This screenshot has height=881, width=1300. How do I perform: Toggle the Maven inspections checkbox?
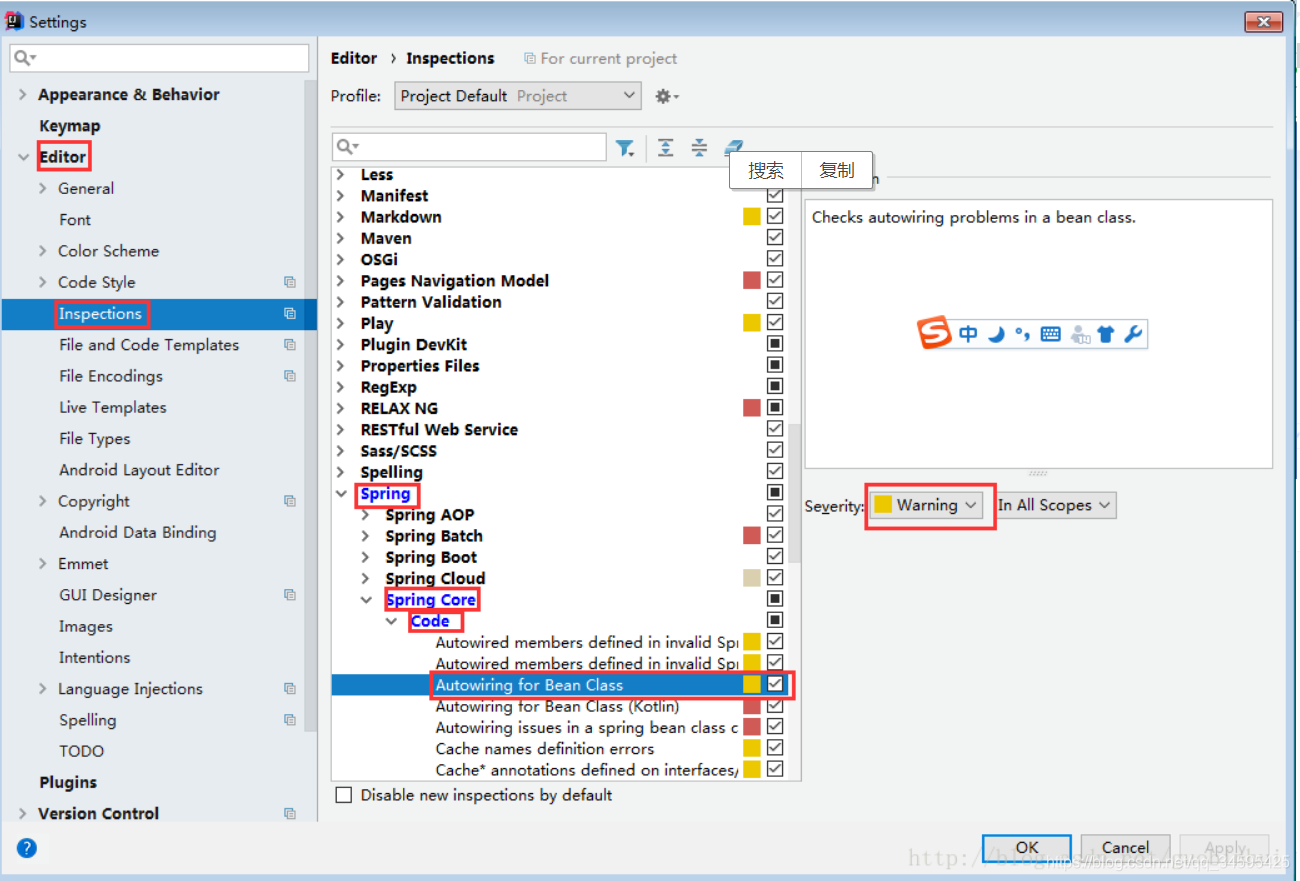[x=775, y=237]
